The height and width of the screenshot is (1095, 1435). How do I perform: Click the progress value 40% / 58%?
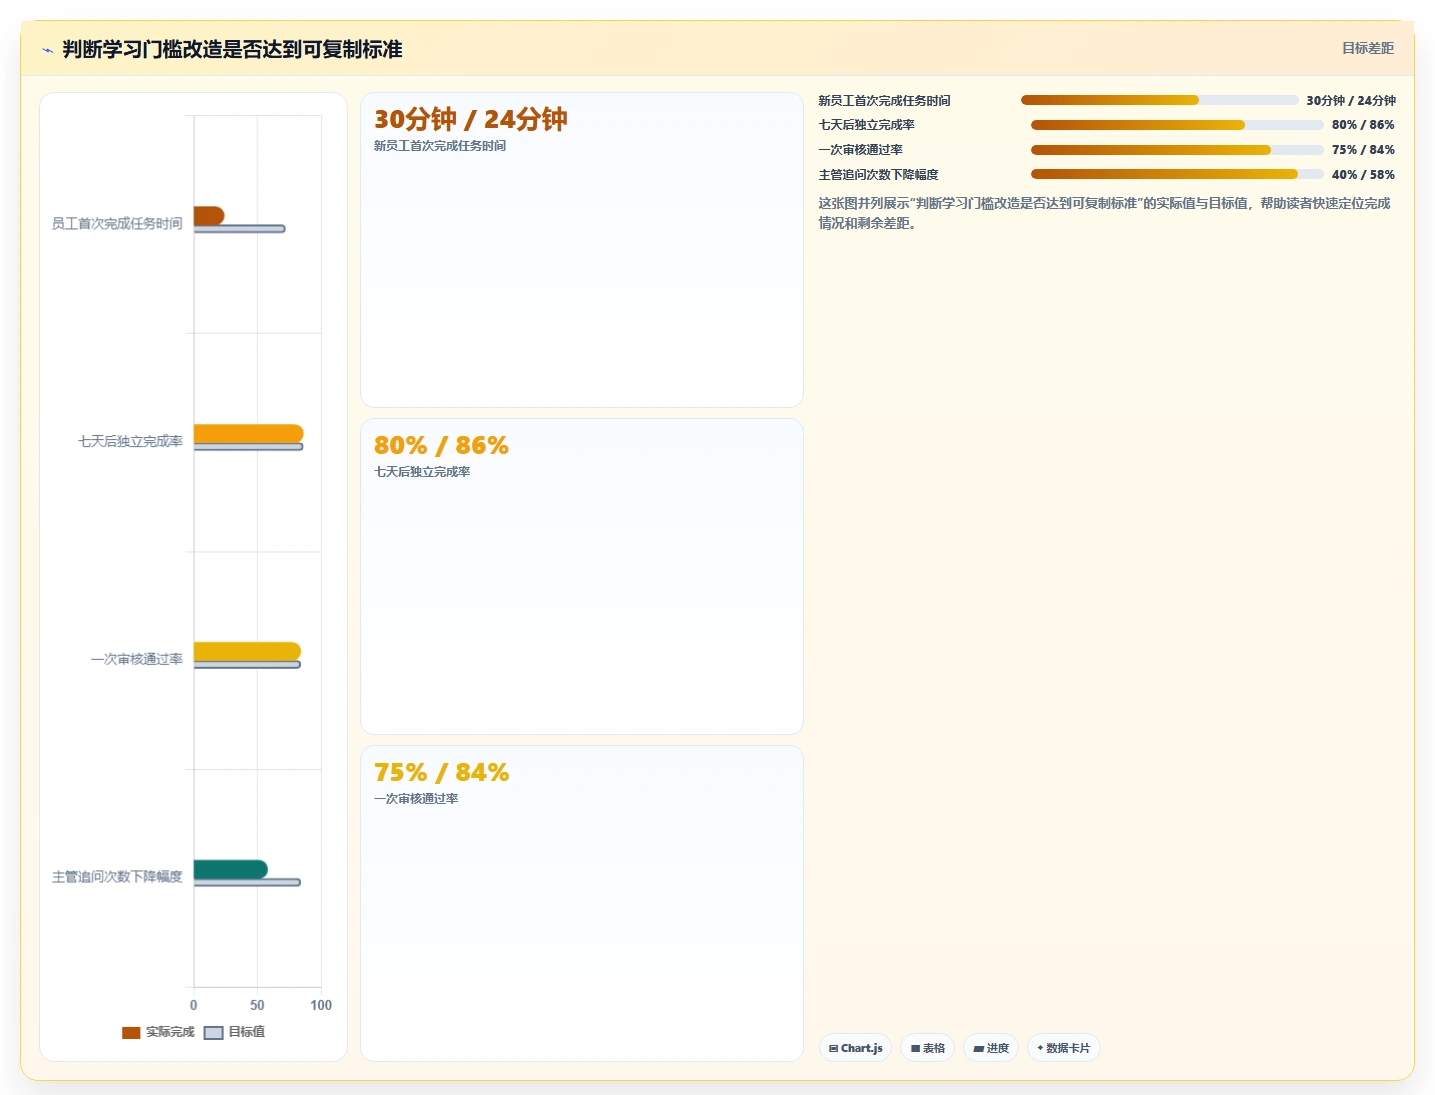pyautogui.click(x=1363, y=174)
